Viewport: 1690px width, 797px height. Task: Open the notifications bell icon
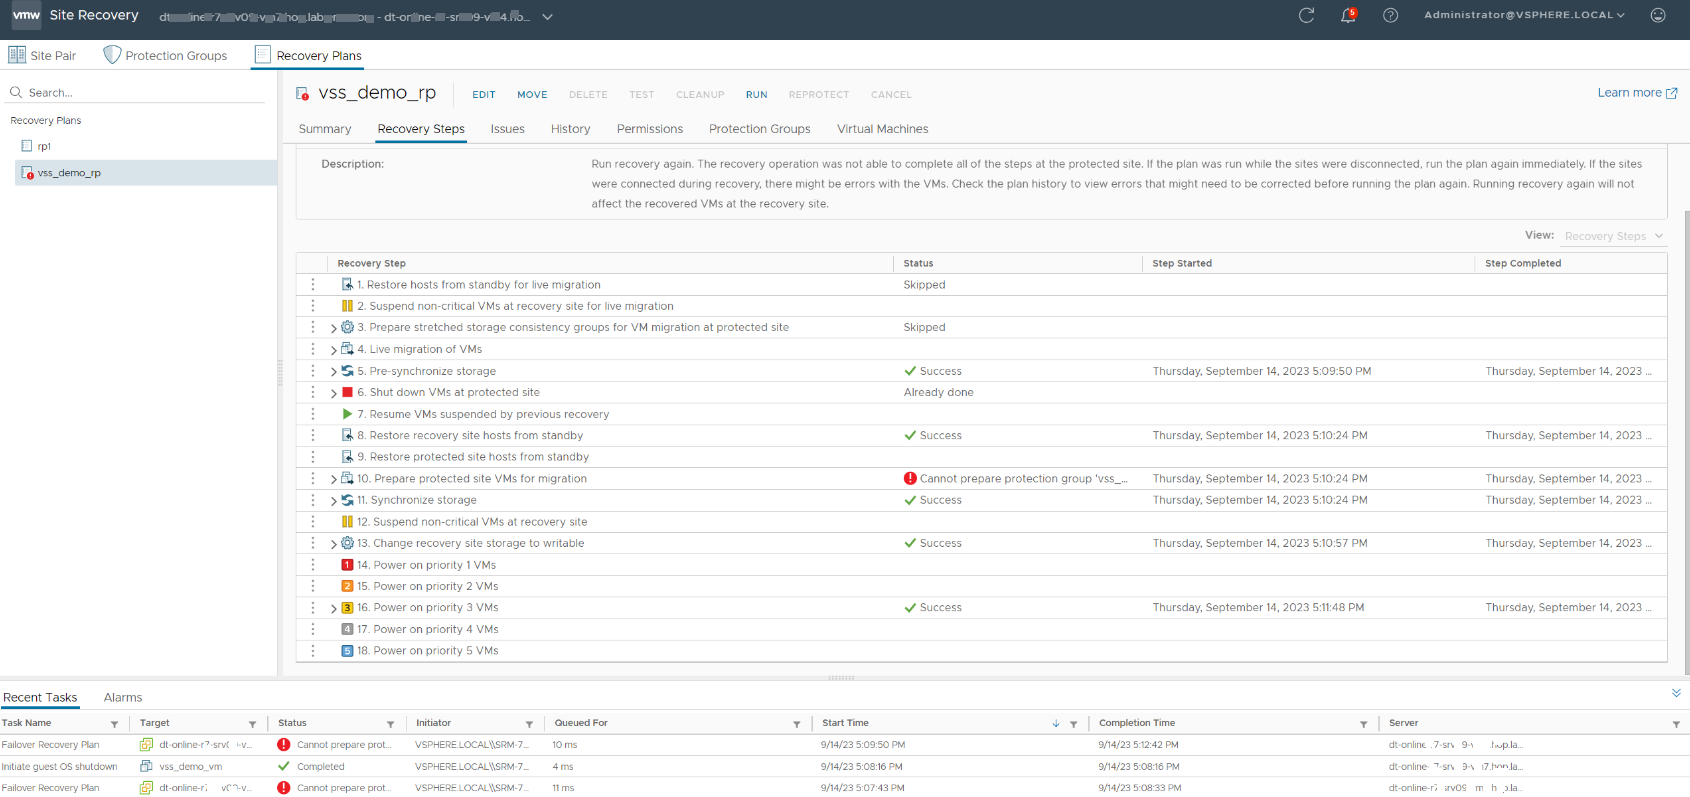(1348, 15)
